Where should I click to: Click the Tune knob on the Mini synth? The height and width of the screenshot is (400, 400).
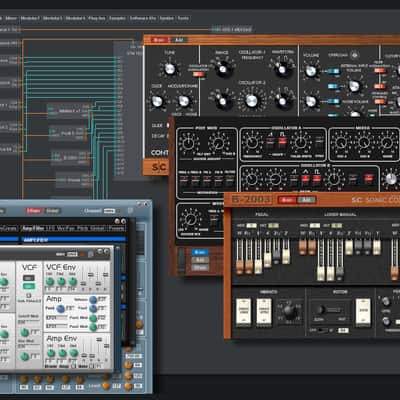[170, 69]
